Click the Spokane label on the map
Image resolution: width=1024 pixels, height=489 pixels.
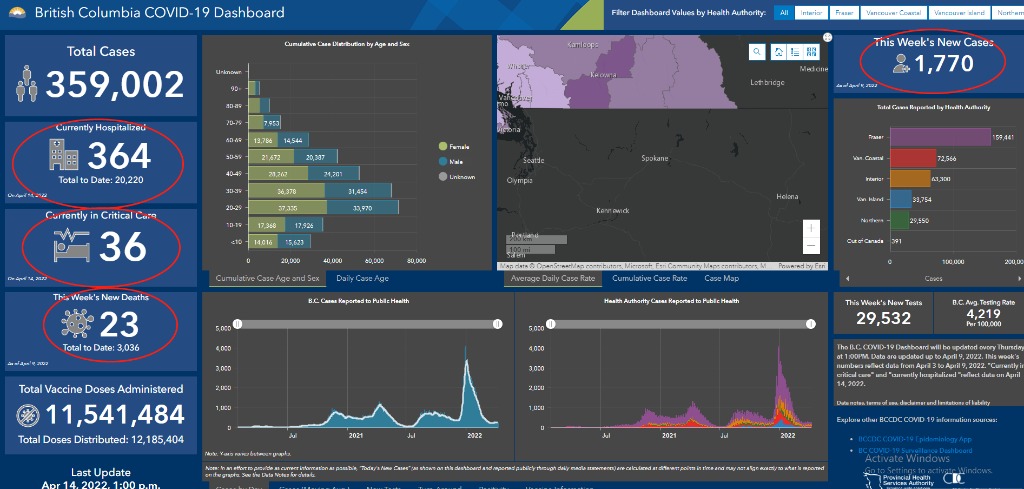click(654, 159)
